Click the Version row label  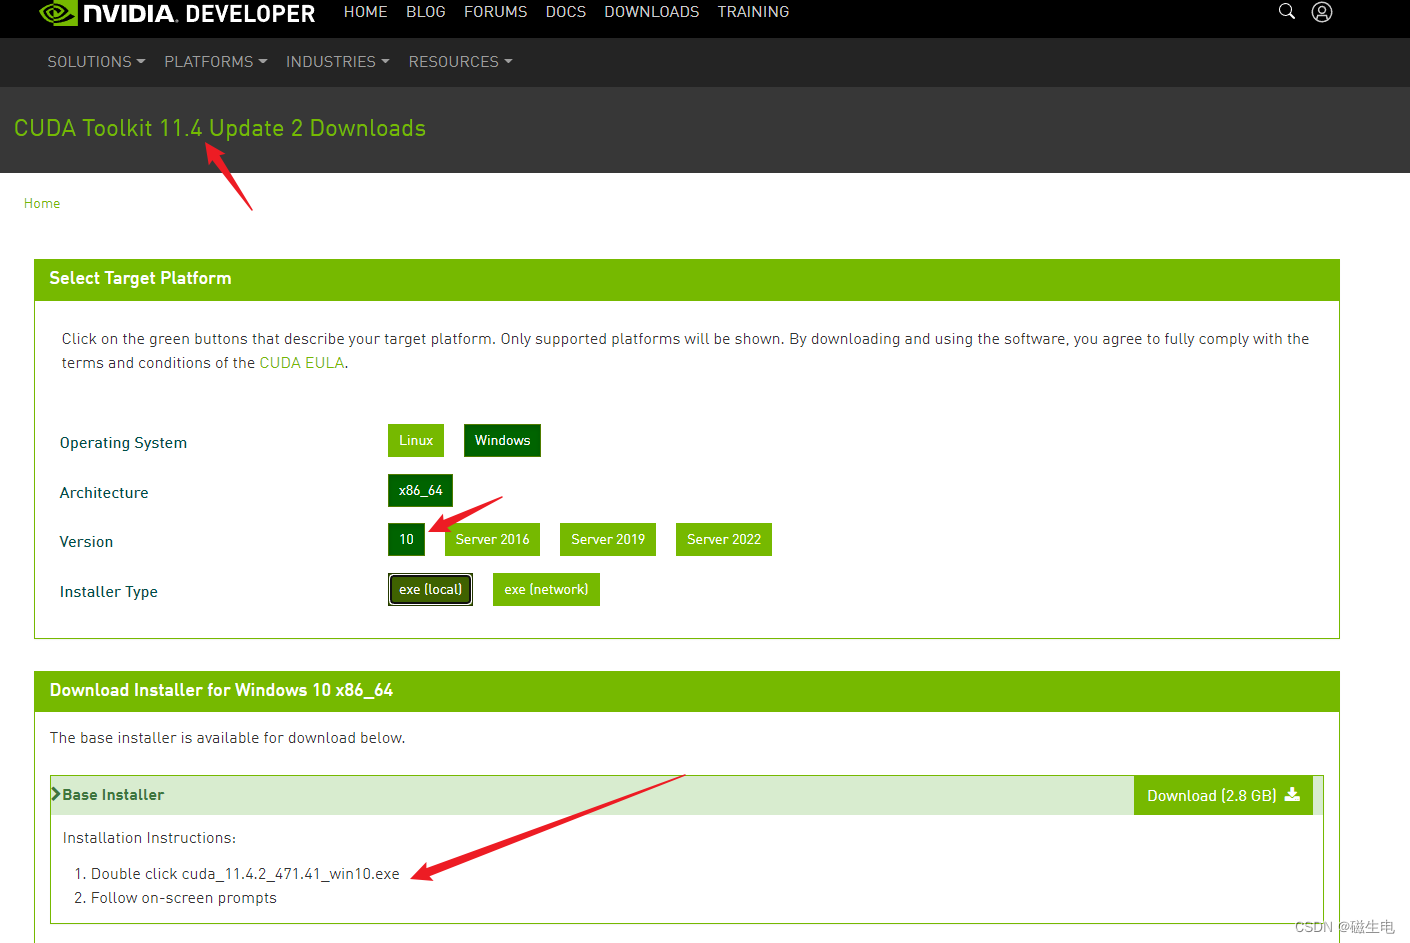(x=86, y=542)
